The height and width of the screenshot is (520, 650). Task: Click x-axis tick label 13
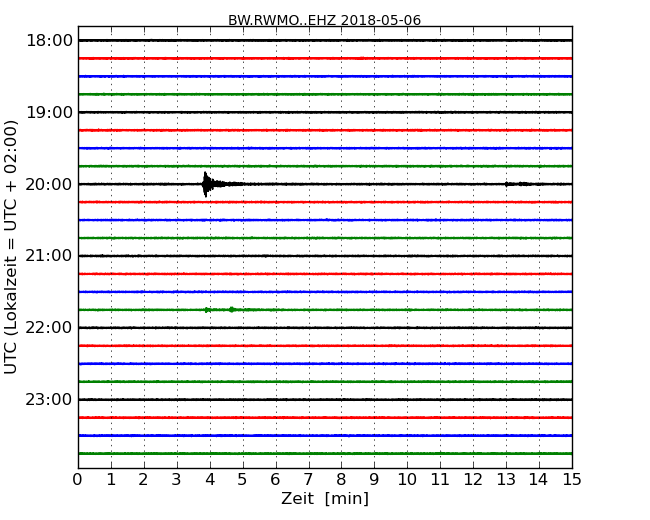506,480
